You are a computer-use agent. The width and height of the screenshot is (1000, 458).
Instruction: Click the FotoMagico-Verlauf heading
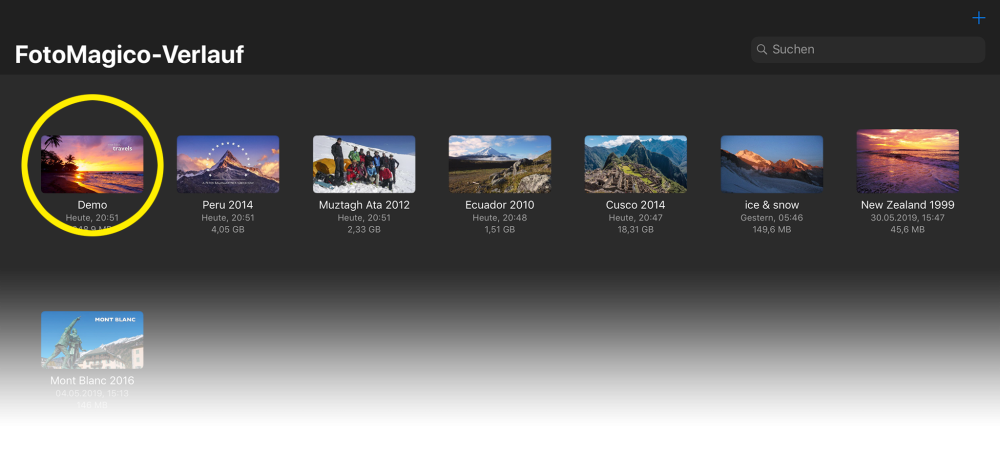(x=129, y=55)
